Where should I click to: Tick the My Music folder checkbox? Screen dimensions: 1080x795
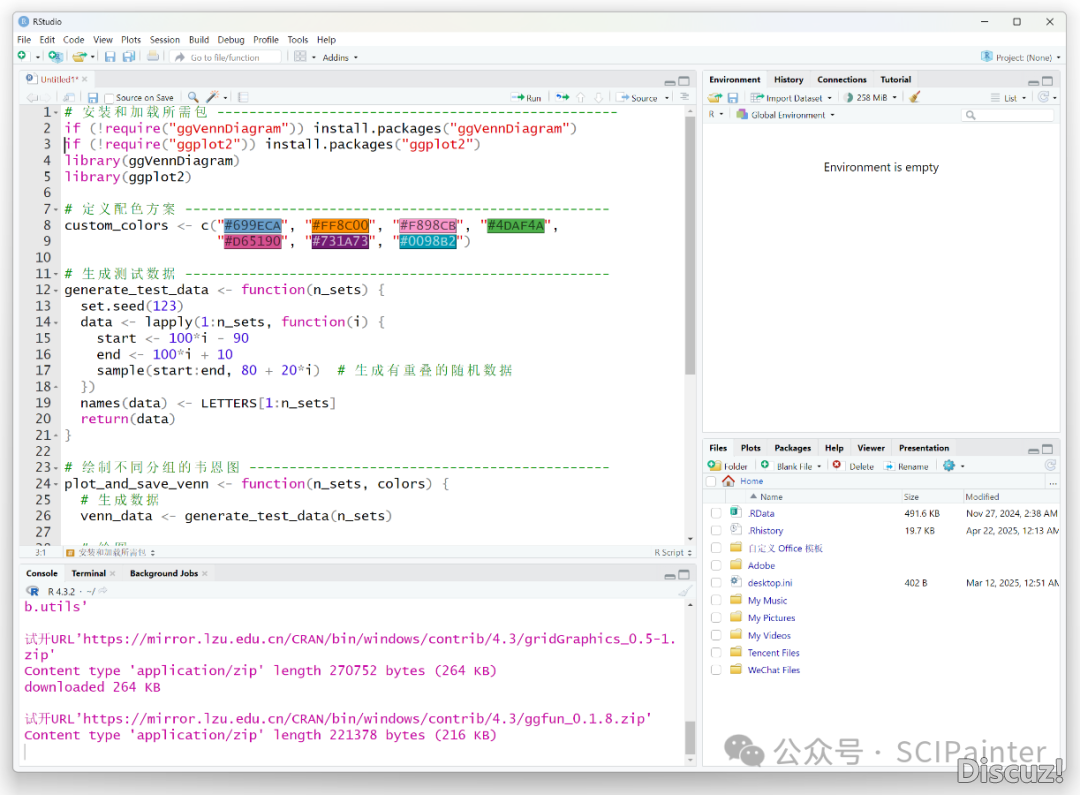tap(716, 601)
